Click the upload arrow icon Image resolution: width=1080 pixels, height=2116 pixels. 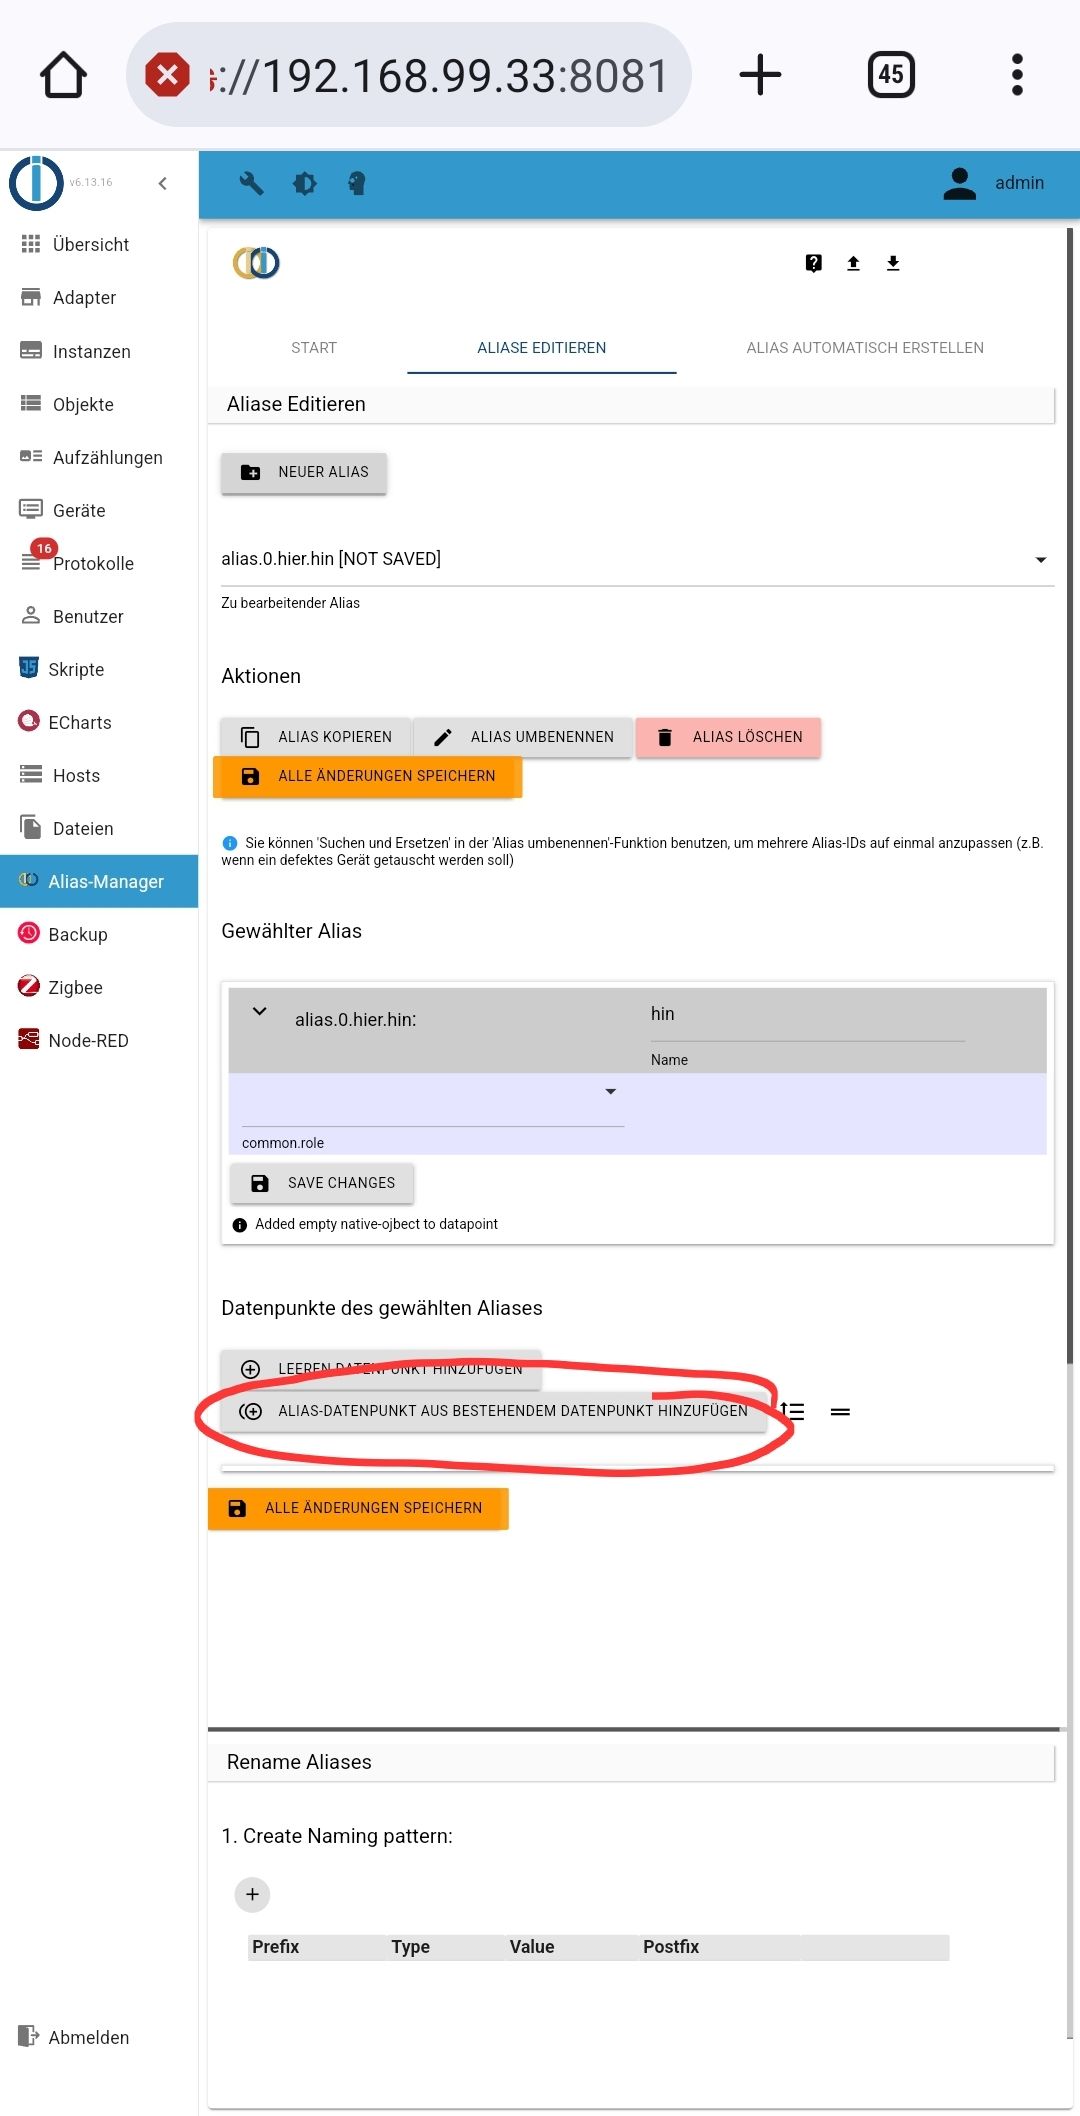point(853,263)
